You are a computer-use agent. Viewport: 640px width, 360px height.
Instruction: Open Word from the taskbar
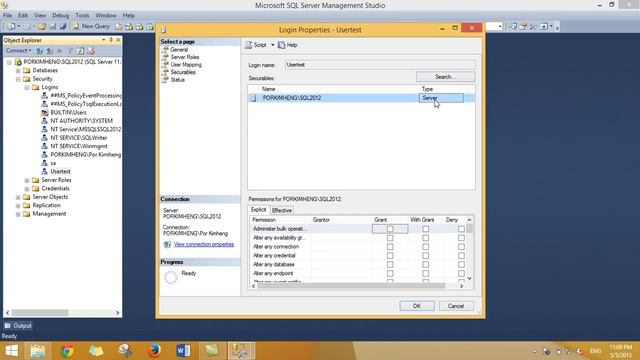point(183,351)
